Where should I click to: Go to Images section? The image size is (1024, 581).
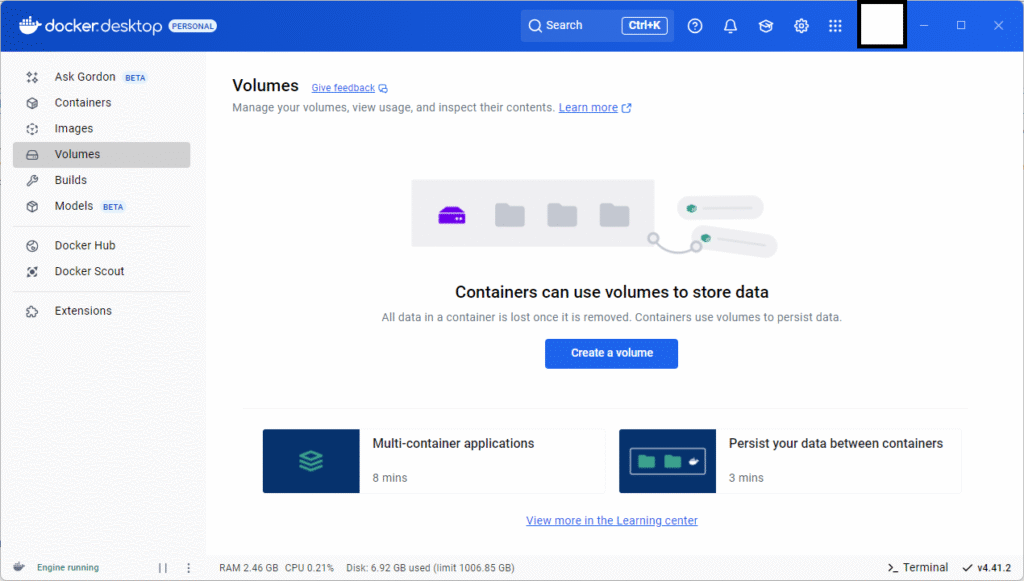coord(101,129)
